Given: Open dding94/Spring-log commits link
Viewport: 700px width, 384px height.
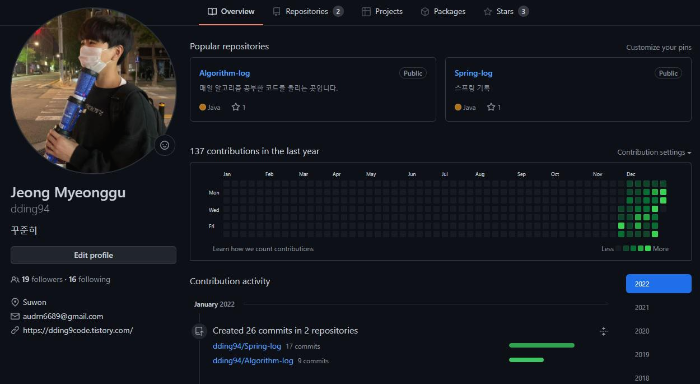Looking at the screenshot, I should pyautogui.click(x=247, y=346).
